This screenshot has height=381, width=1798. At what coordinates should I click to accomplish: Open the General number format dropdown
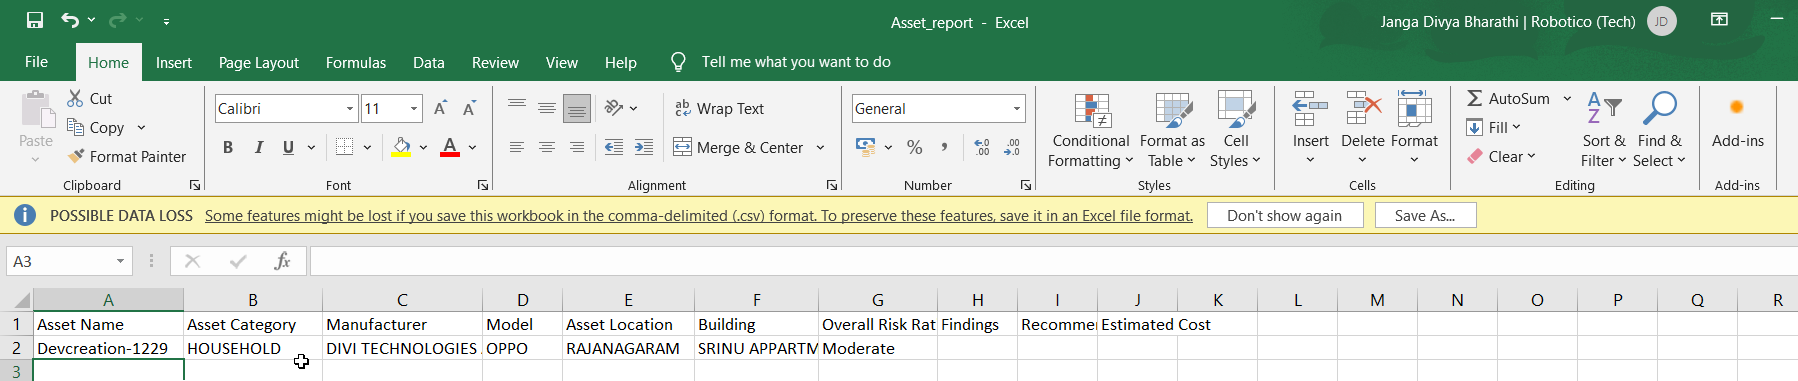1017,108
